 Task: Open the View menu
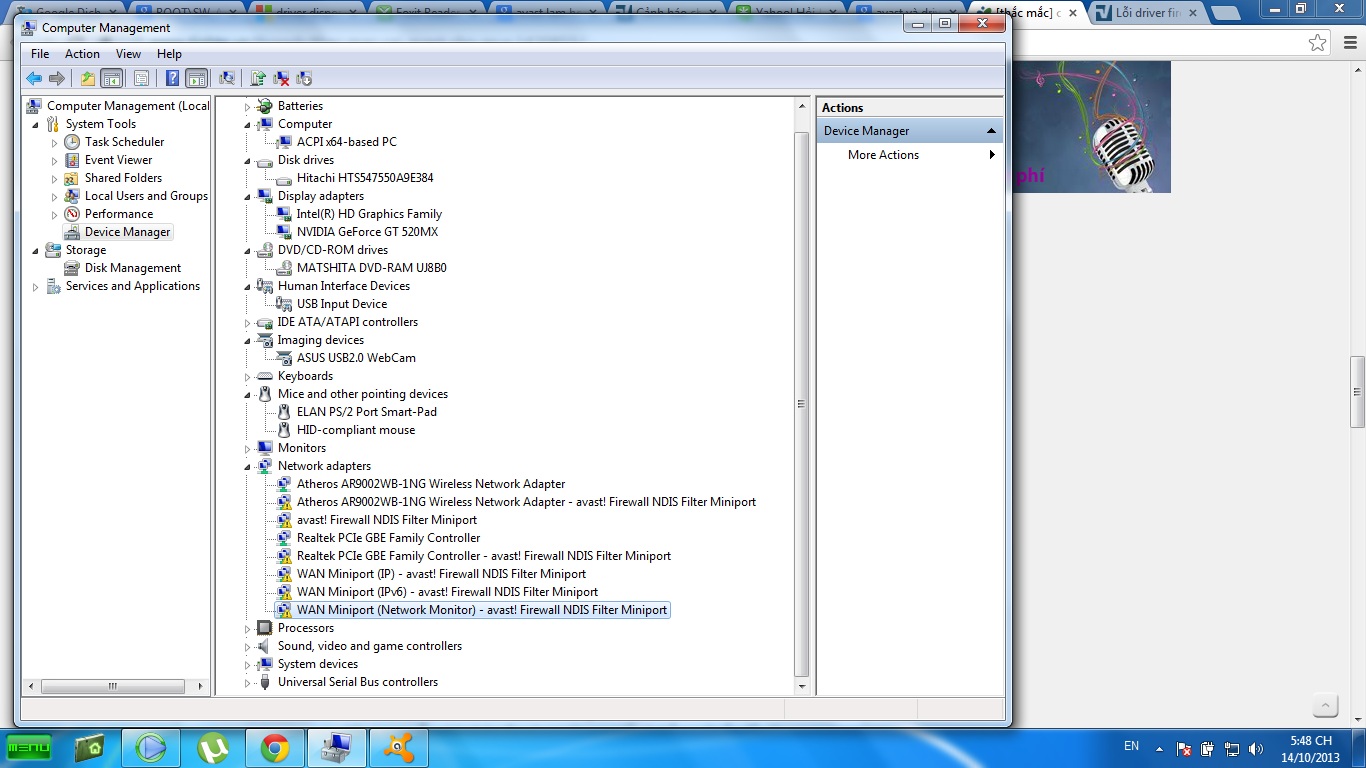(x=128, y=54)
